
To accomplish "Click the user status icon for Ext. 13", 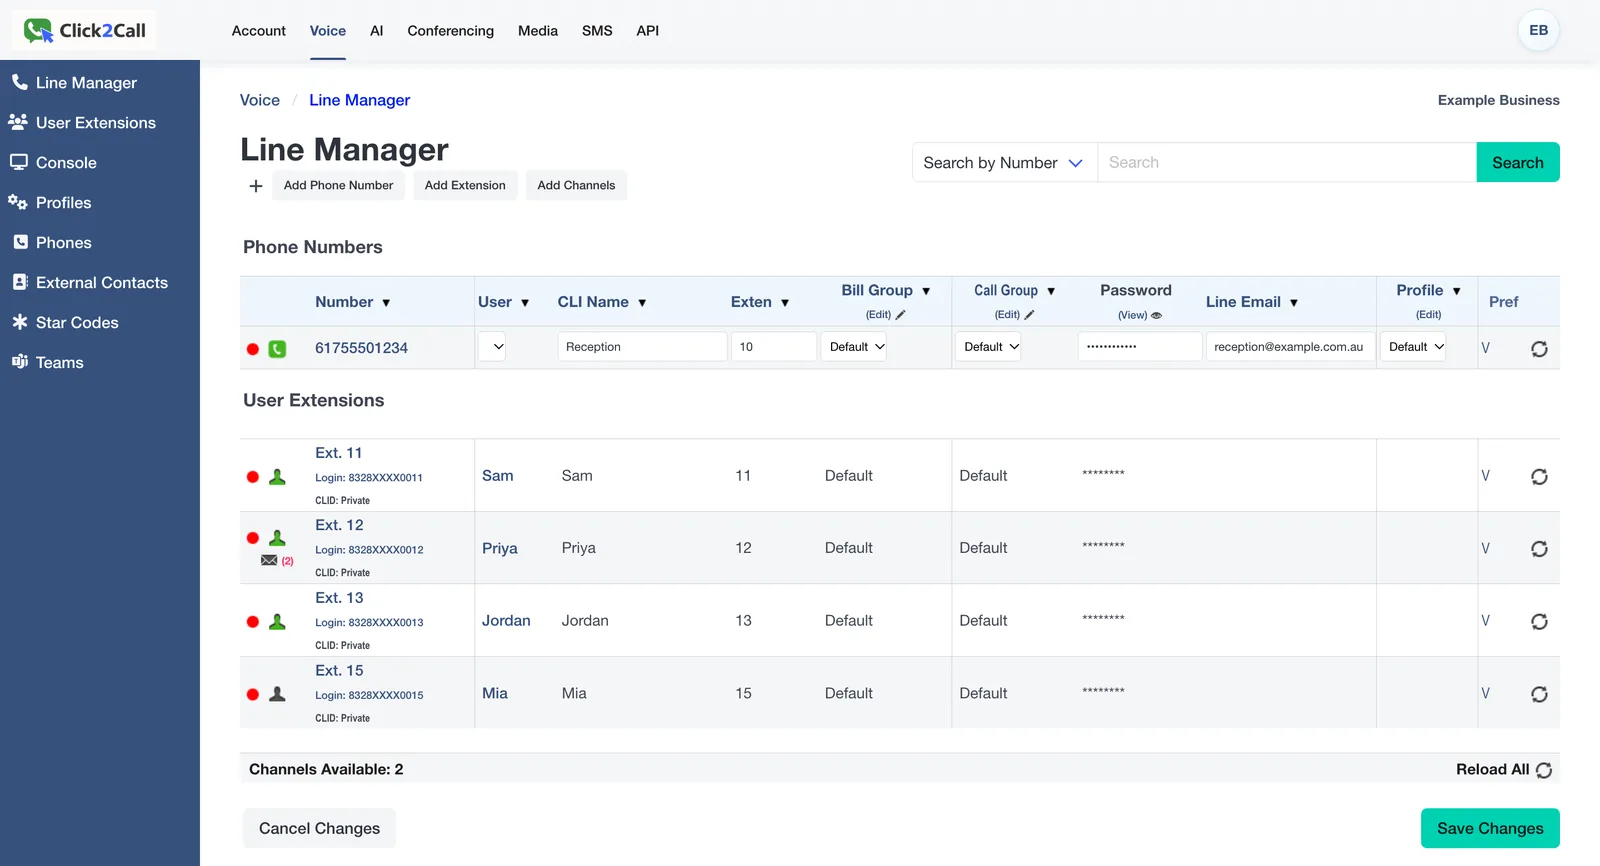I will click(277, 622).
